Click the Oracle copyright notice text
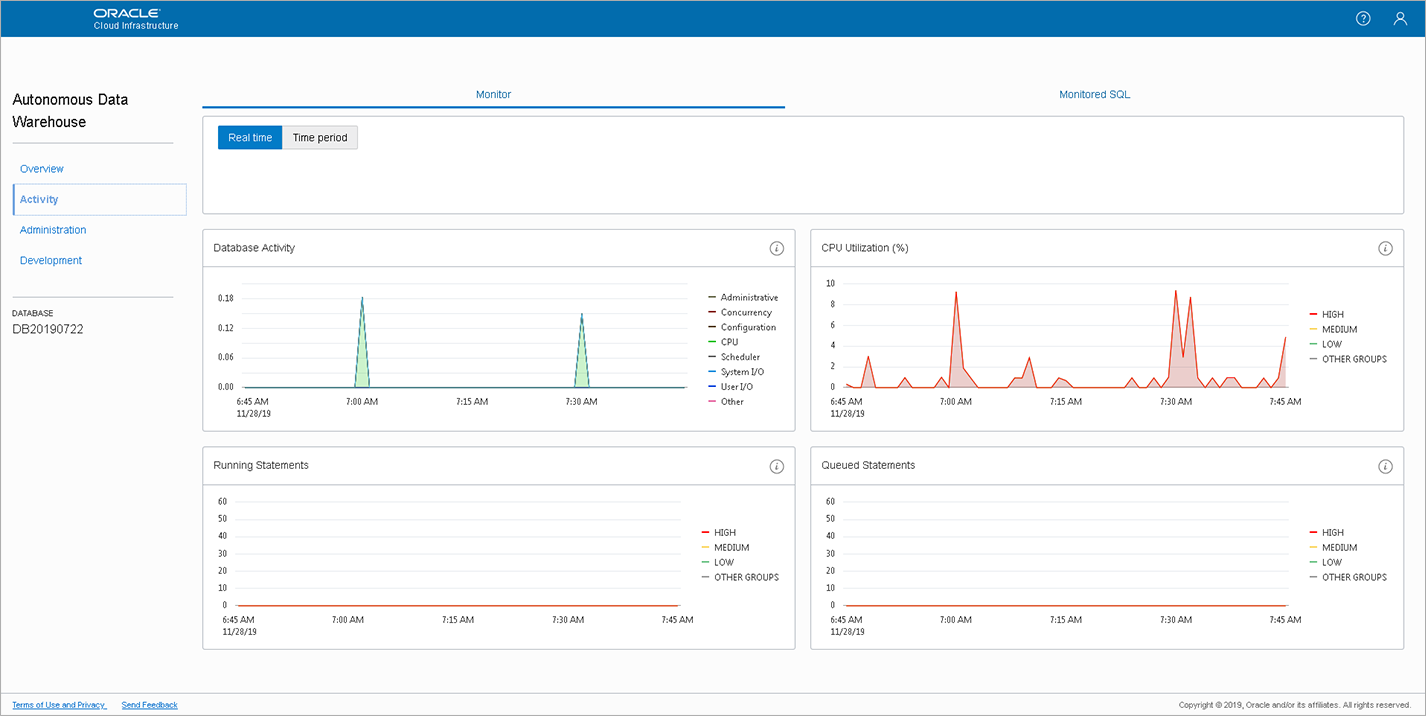1426x716 pixels. [1295, 705]
